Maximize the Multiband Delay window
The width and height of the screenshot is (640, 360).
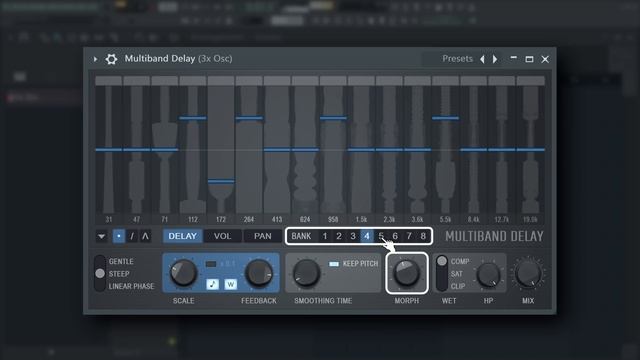tap(529, 59)
